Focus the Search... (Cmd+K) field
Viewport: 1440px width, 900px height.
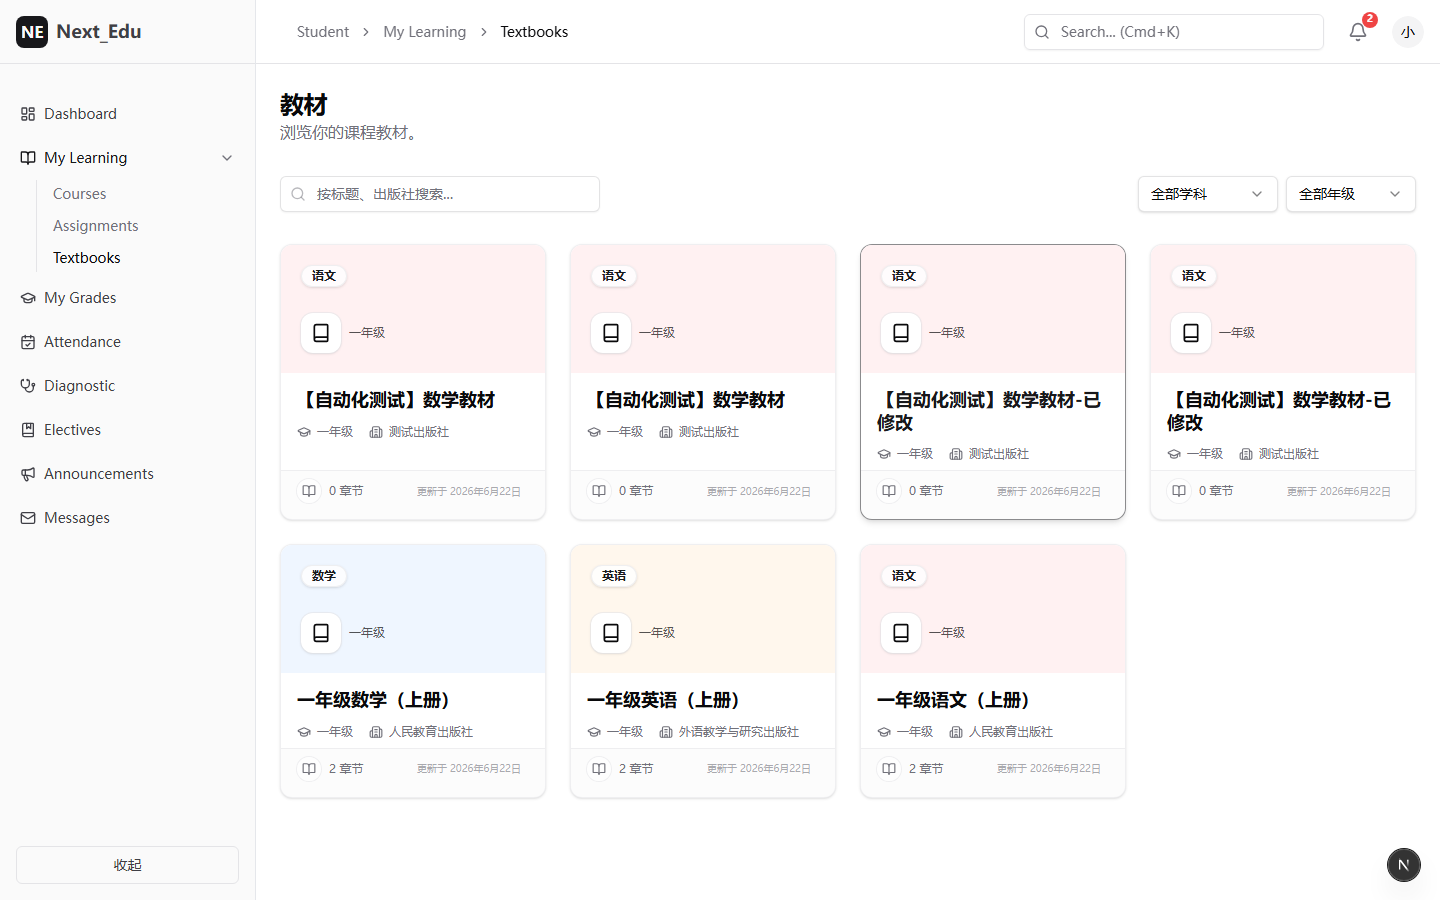(1174, 32)
